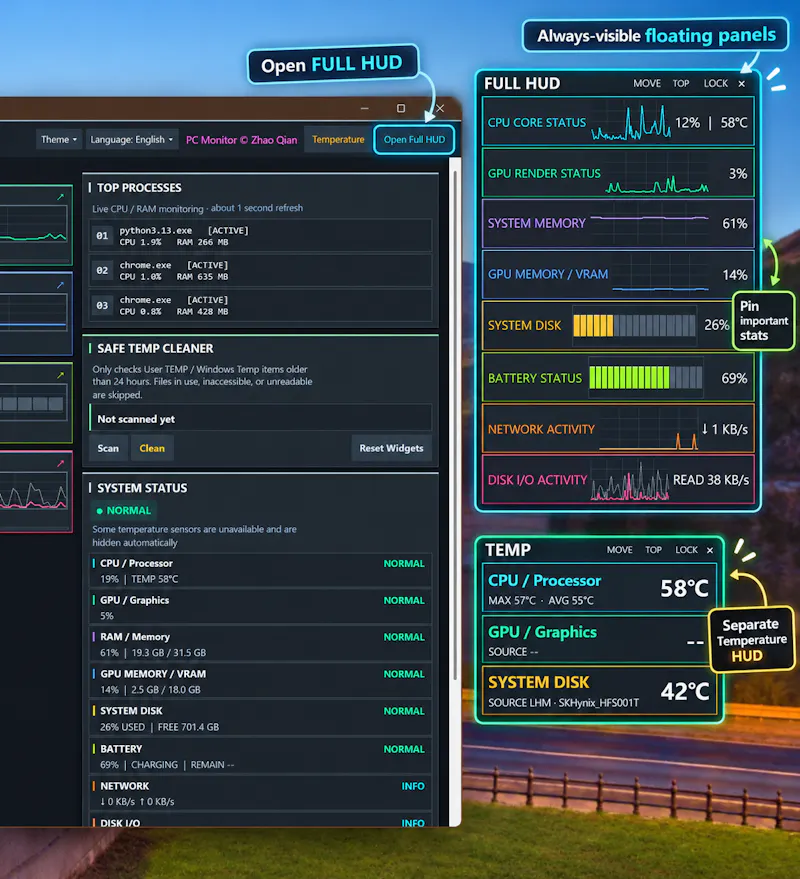The height and width of the screenshot is (879, 800).
Task: Click the GPU MEMORY / VRAM 14% widget in HUD
Action: pyautogui.click(x=618, y=274)
